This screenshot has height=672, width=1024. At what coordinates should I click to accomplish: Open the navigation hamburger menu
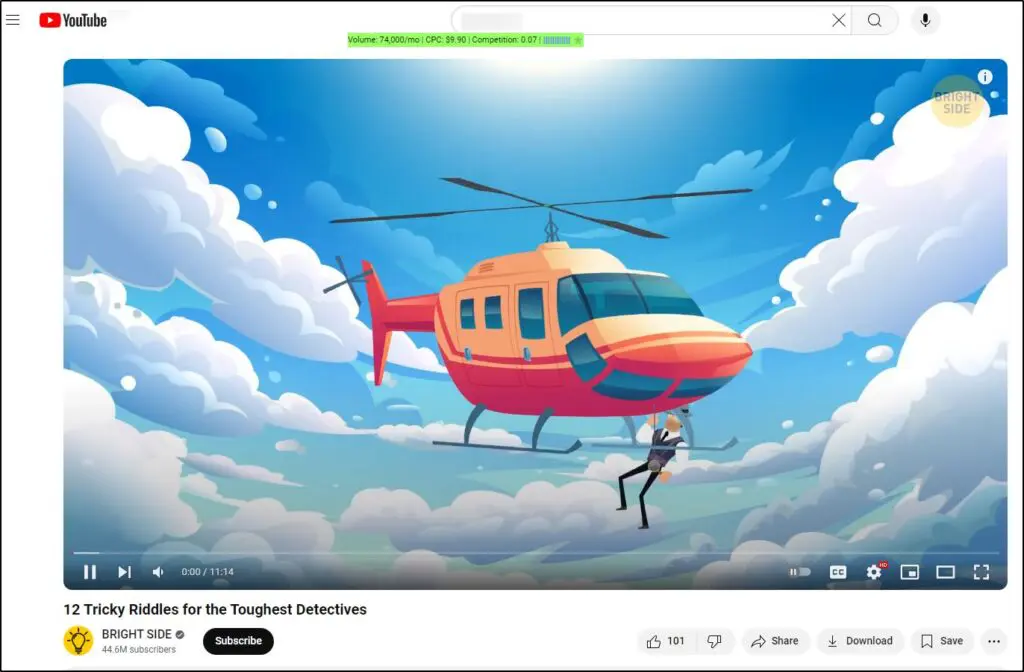click(13, 20)
